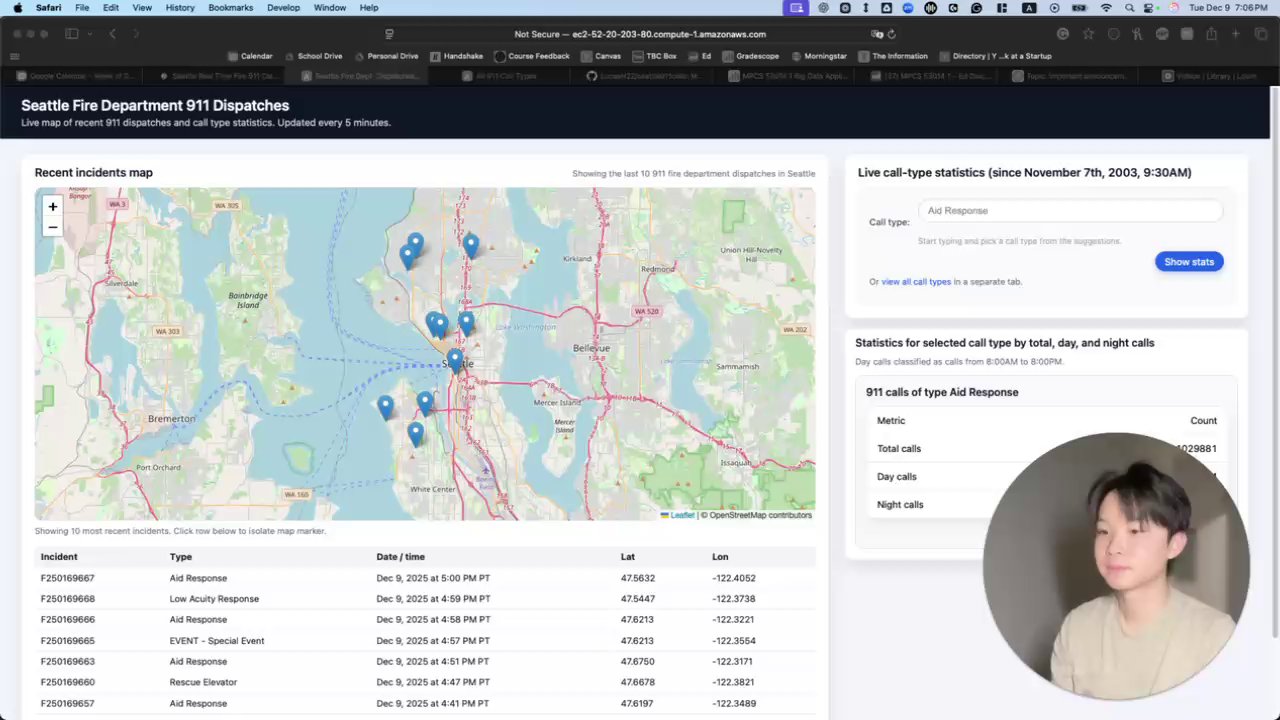The width and height of the screenshot is (1280, 720).
Task: Open The Information bookmark
Action: point(894,56)
